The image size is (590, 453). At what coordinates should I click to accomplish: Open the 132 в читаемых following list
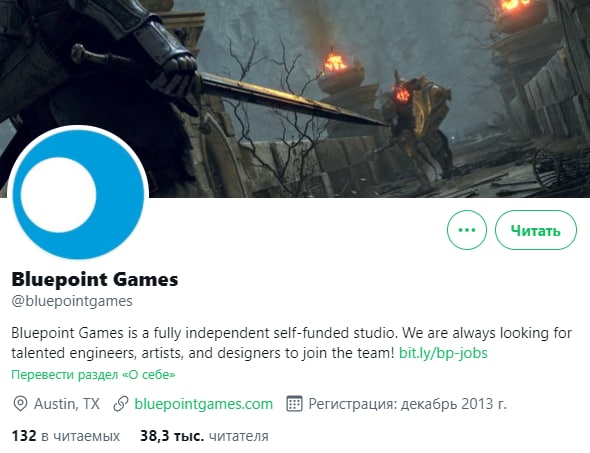pos(66,436)
